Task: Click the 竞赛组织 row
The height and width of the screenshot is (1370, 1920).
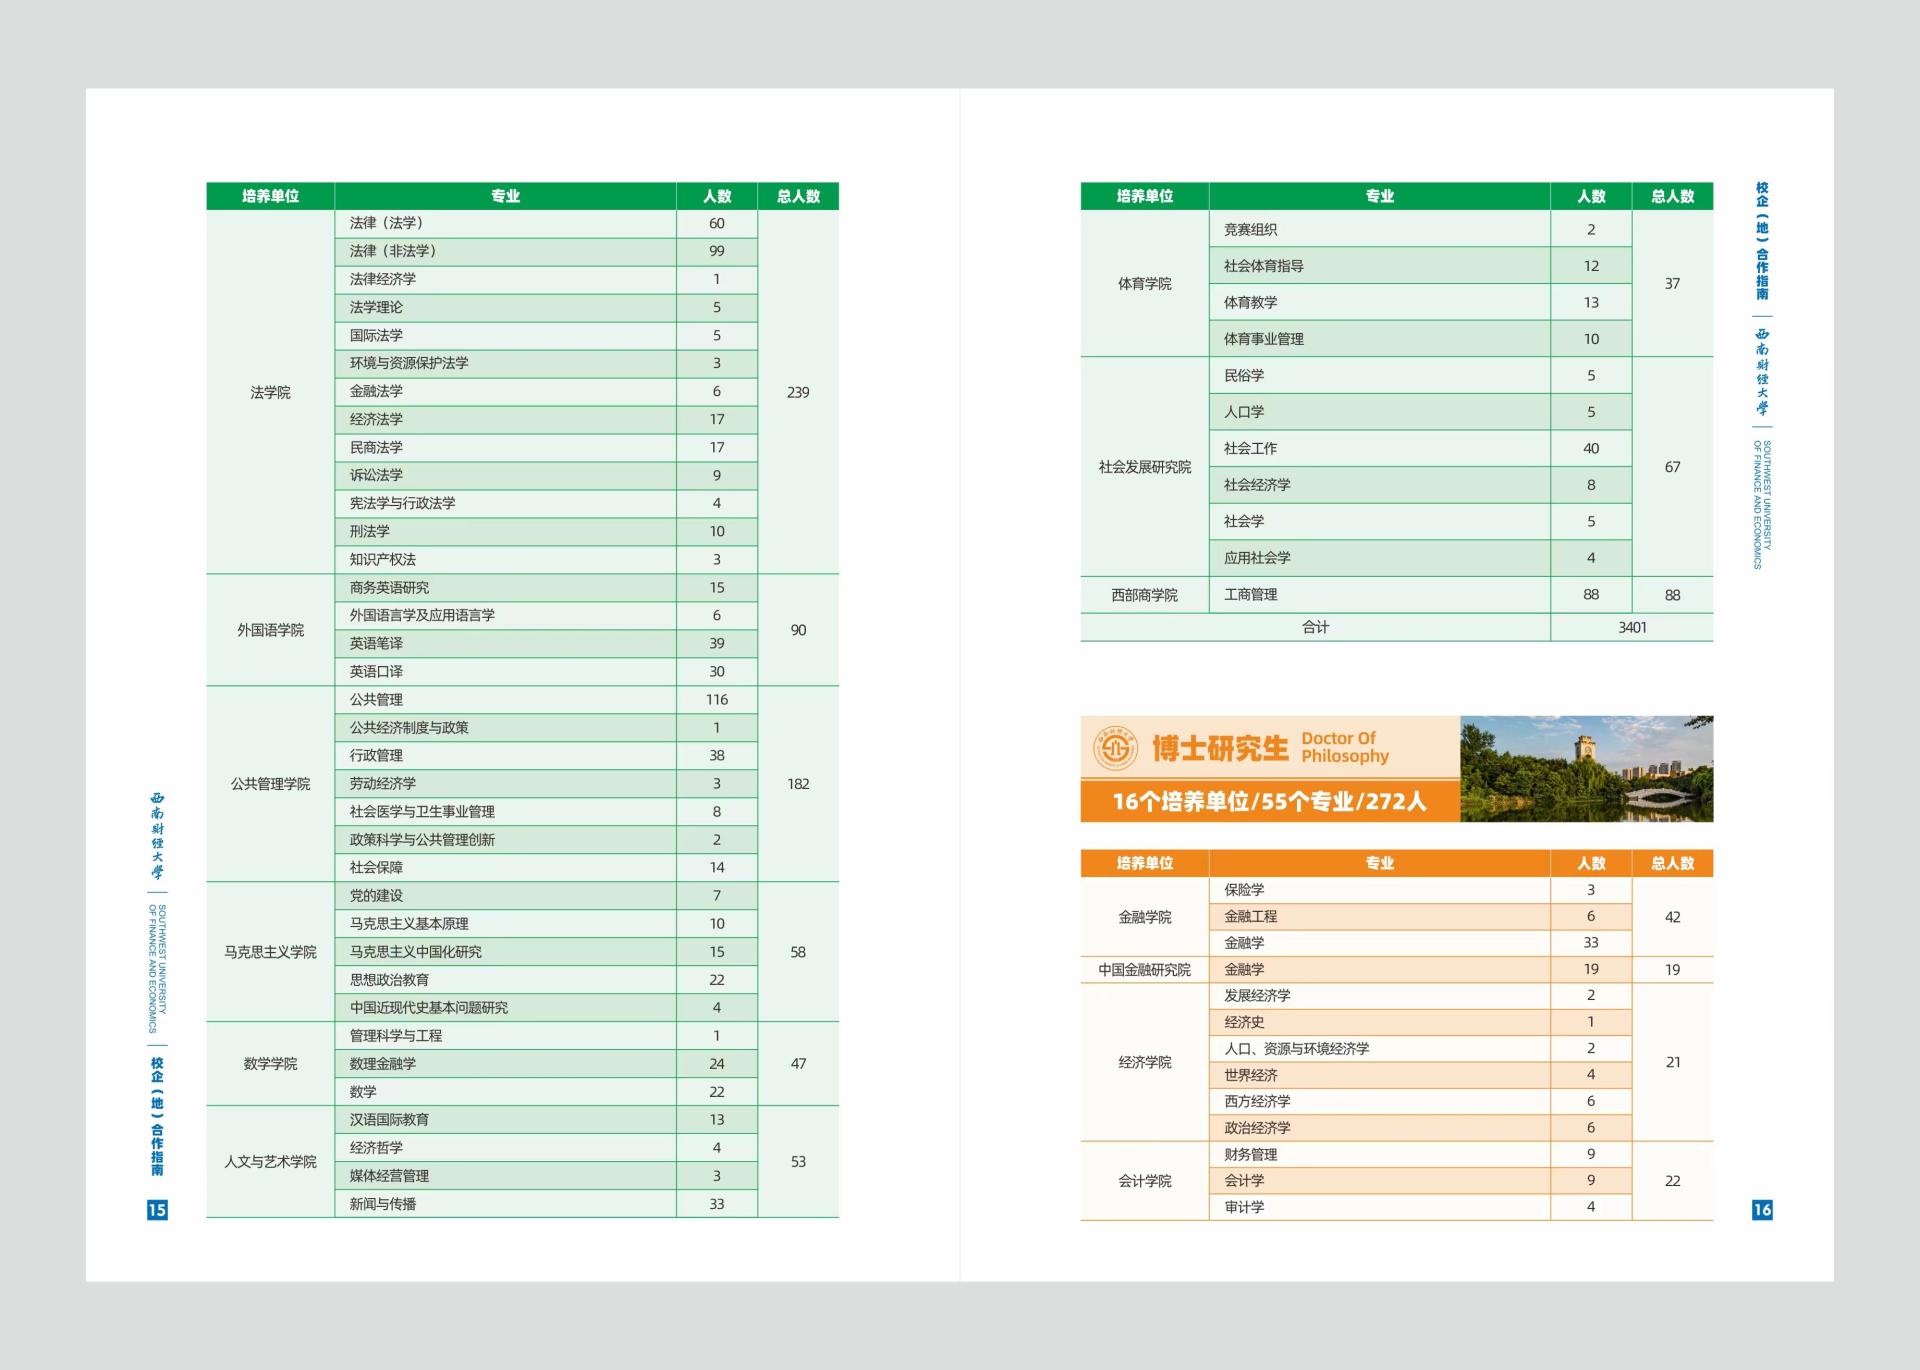Action: pyautogui.click(x=1420, y=229)
